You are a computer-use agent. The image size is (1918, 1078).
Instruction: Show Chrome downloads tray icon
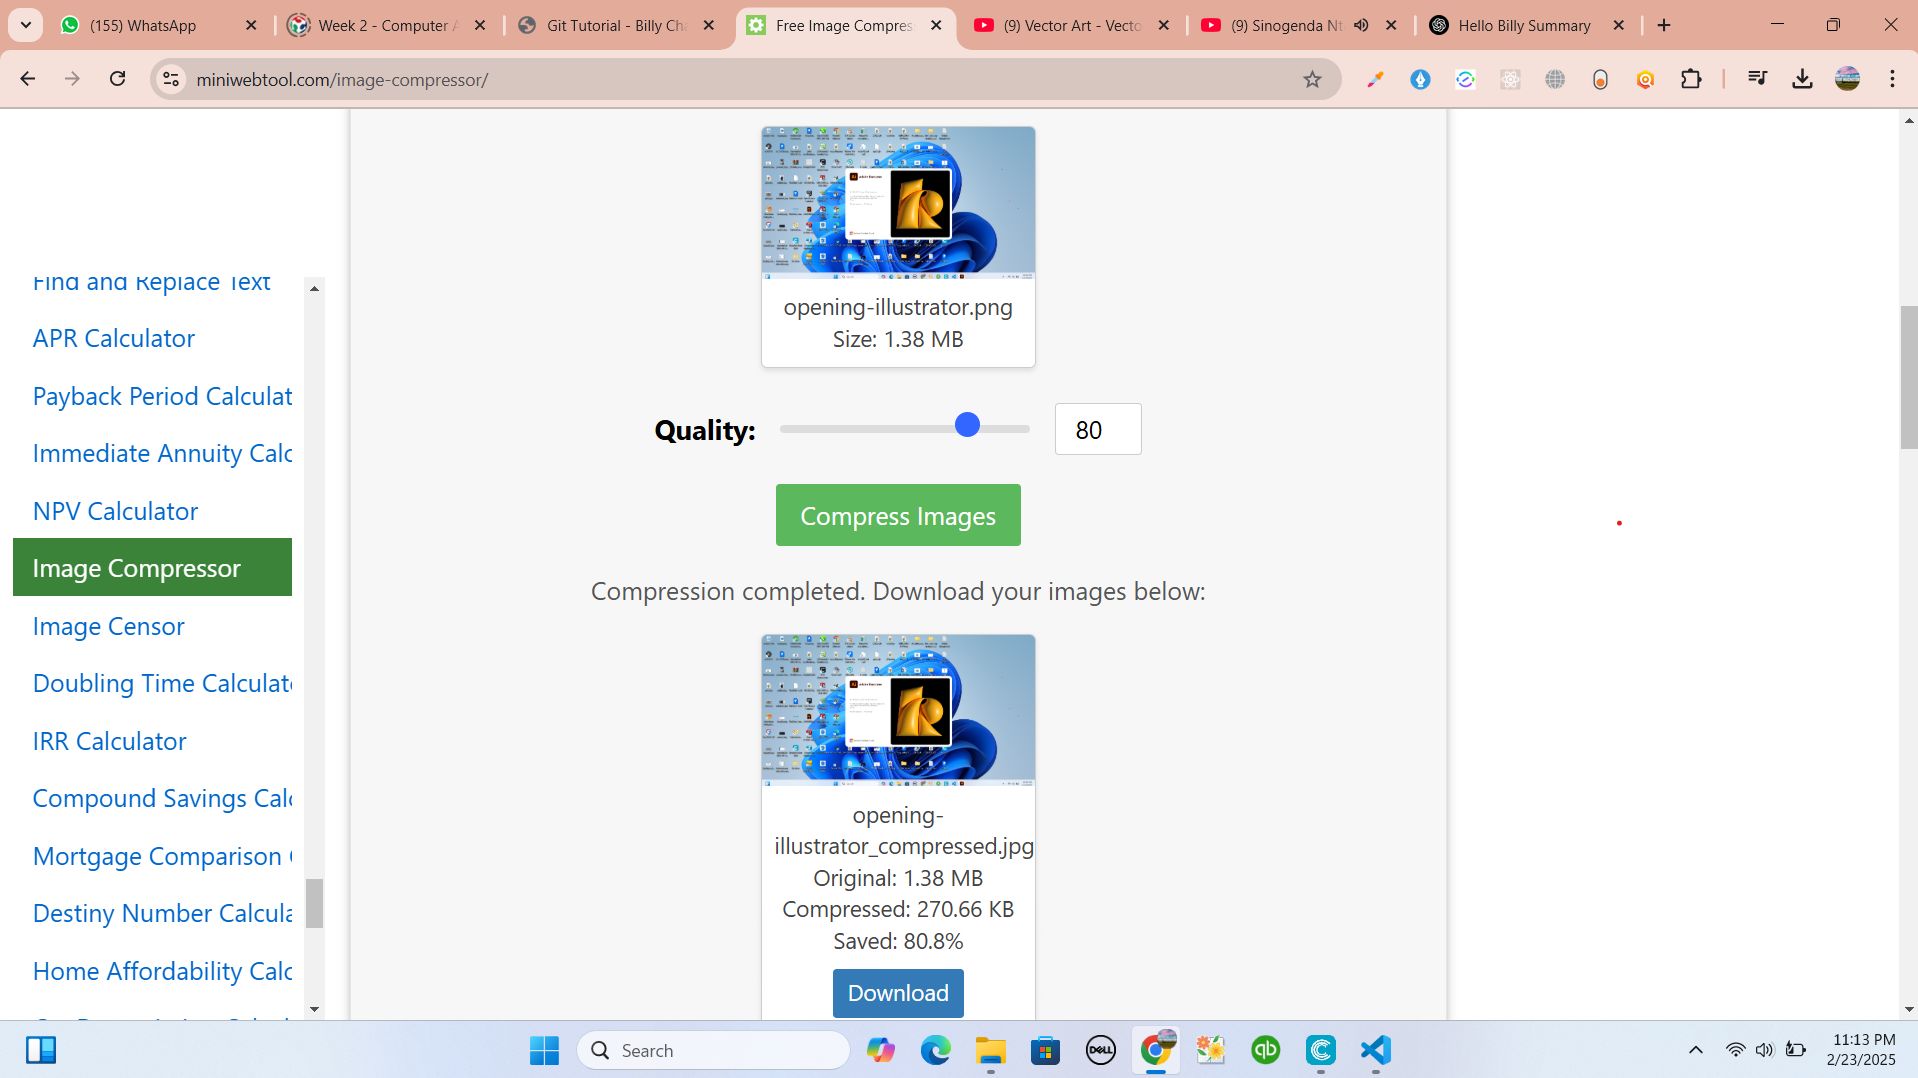click(1802, 79)
